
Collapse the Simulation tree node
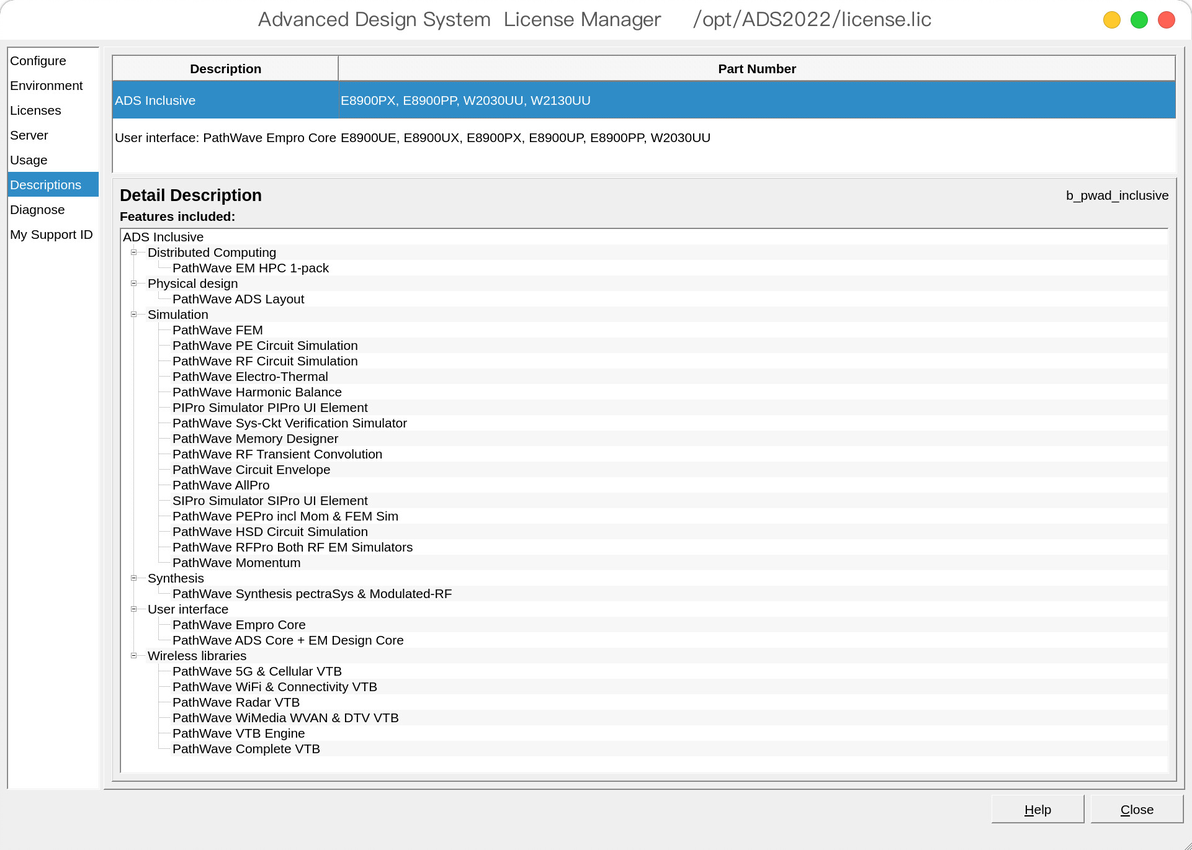(134, 315)
